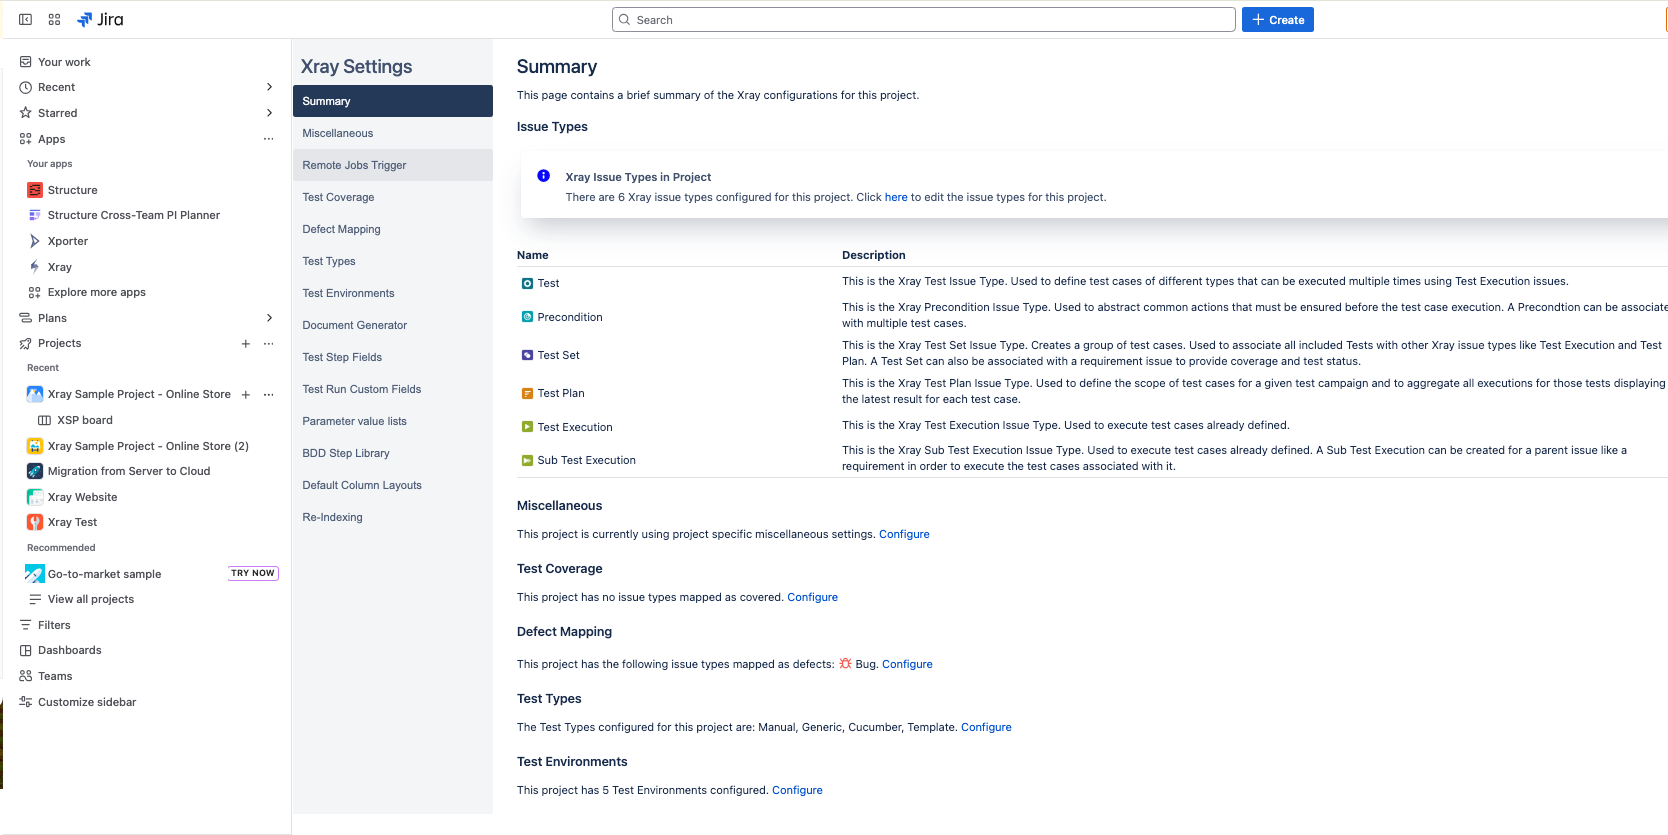Click Configure link under Defect Mapping
Image resolution: width=1668 pixels, height=835 pixels.
[x=907, y=664]
